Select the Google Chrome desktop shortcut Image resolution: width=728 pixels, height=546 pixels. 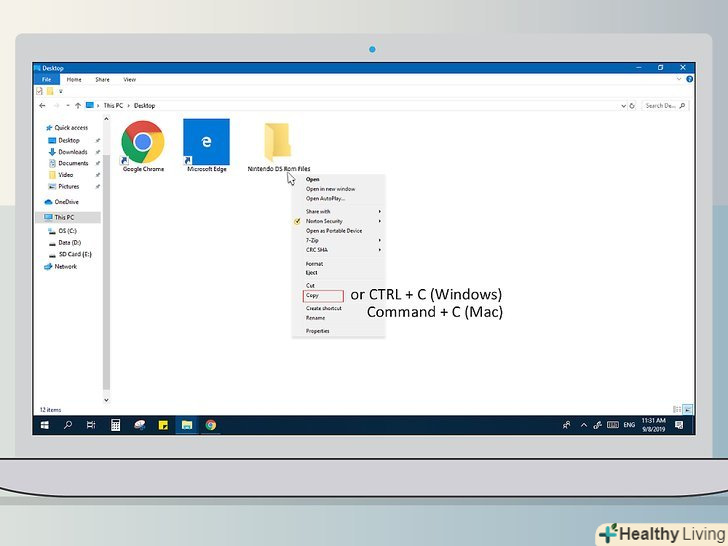click(x=143, y=146)
